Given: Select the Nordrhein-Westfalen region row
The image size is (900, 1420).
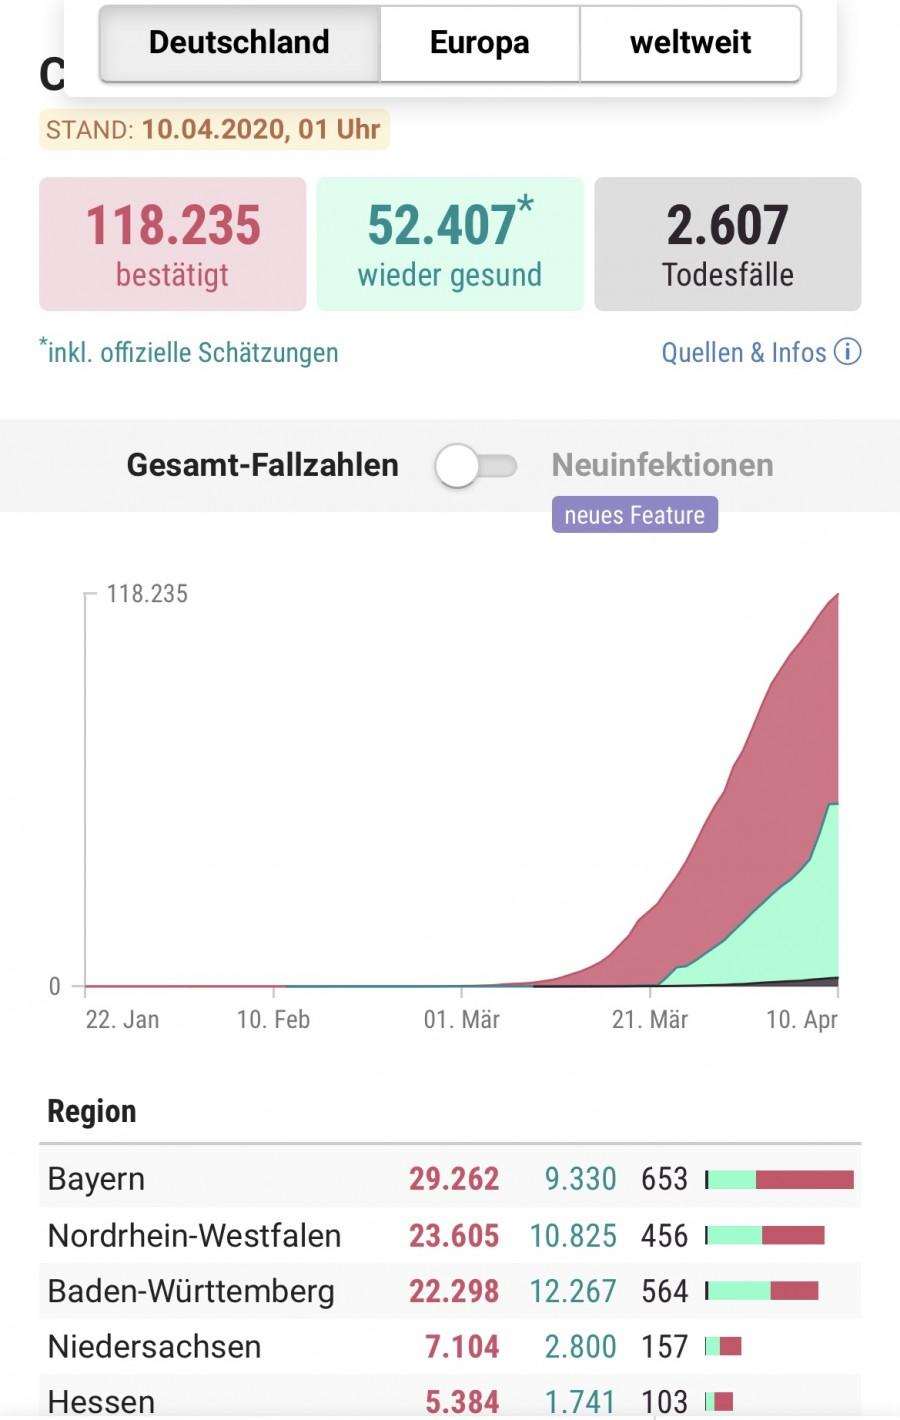Looking at the screenshot, I should (x=450, y=1235).
